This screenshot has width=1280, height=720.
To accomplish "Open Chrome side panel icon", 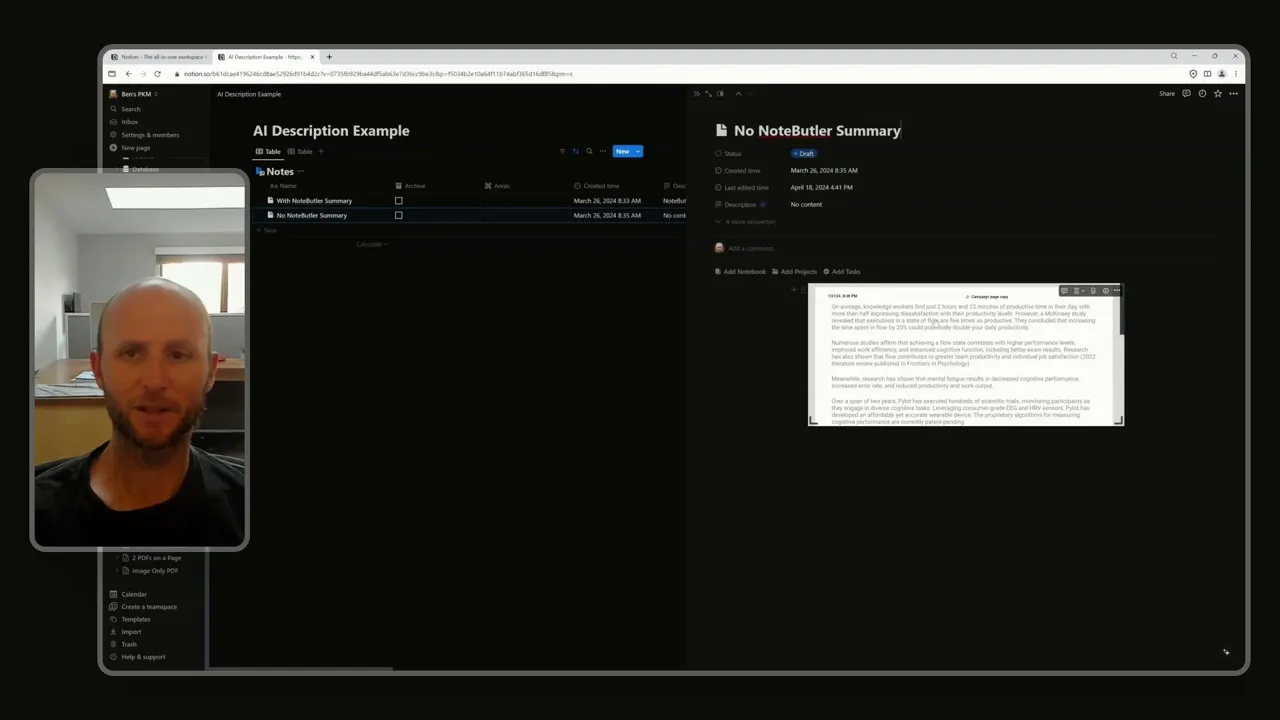I will pyautogui.click(x=1207, y=74).
